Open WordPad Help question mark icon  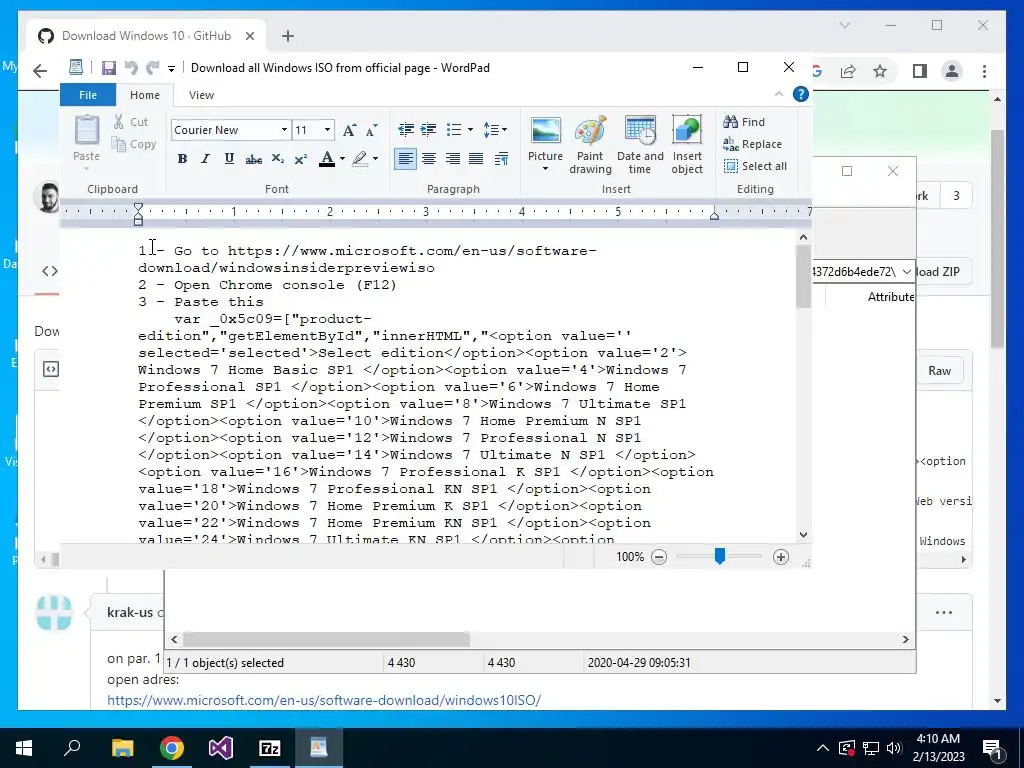pyautogui.click(x=801, y=94)
